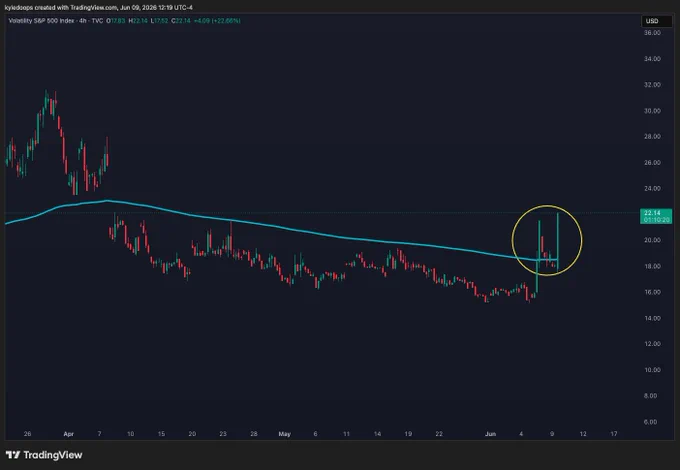The image size is (680, 470).
Task: Click the tall green candle at the latest bar
Action: [x=558, y=242]
